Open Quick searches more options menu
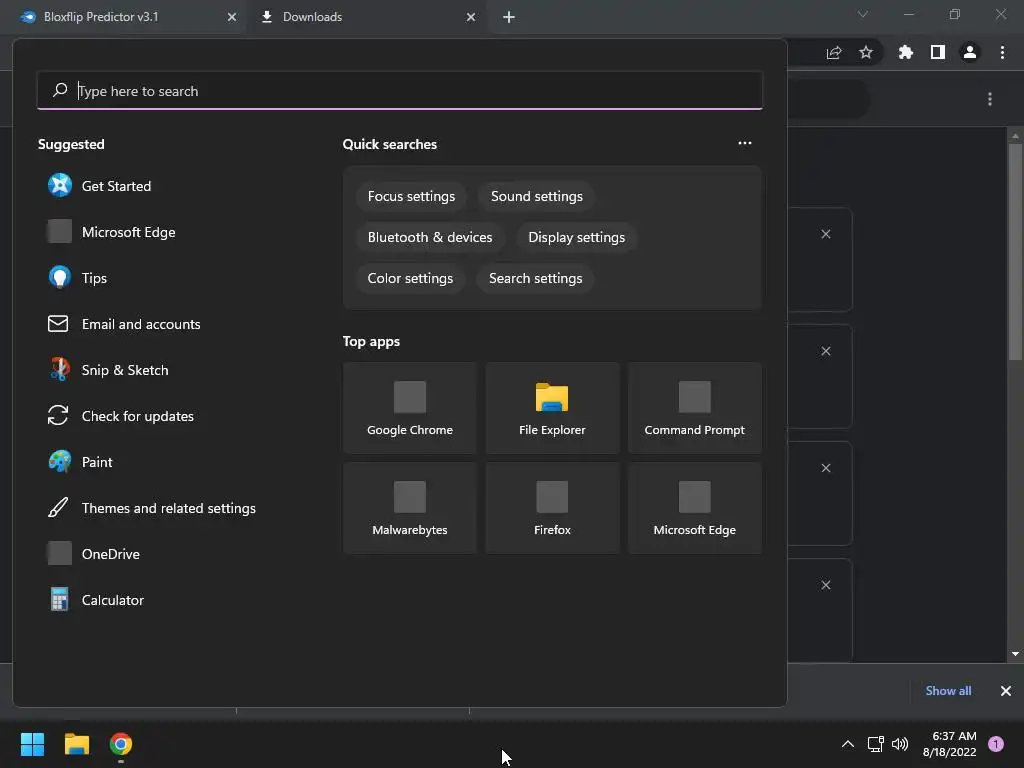Image resolution: width=1024 pixels, height=768 pixels. pyautogui.click(x=744, y=143)
